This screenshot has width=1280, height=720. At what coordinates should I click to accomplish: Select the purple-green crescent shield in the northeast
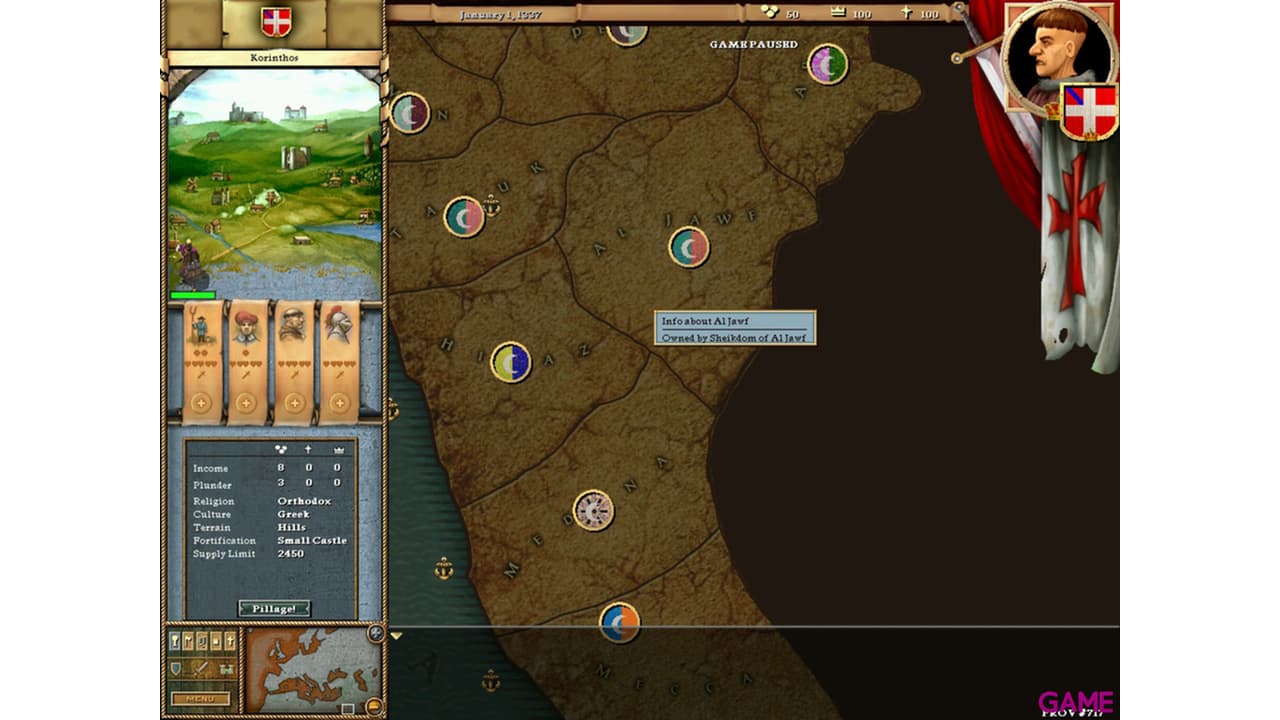[828, 64]
